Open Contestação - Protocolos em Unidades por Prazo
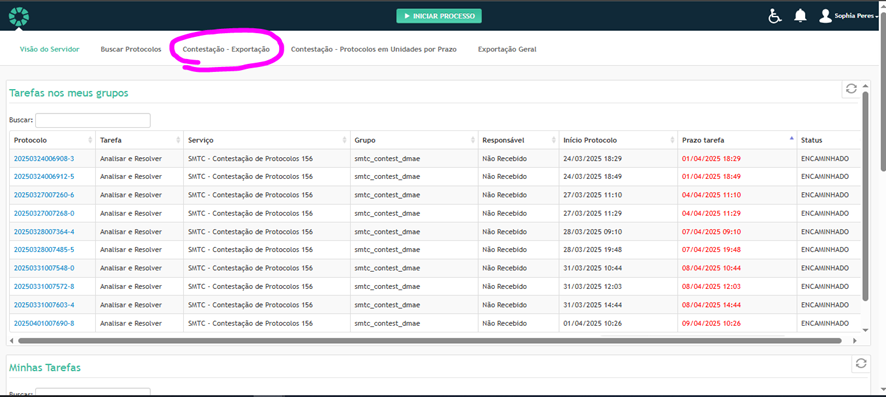 point(373,49)
